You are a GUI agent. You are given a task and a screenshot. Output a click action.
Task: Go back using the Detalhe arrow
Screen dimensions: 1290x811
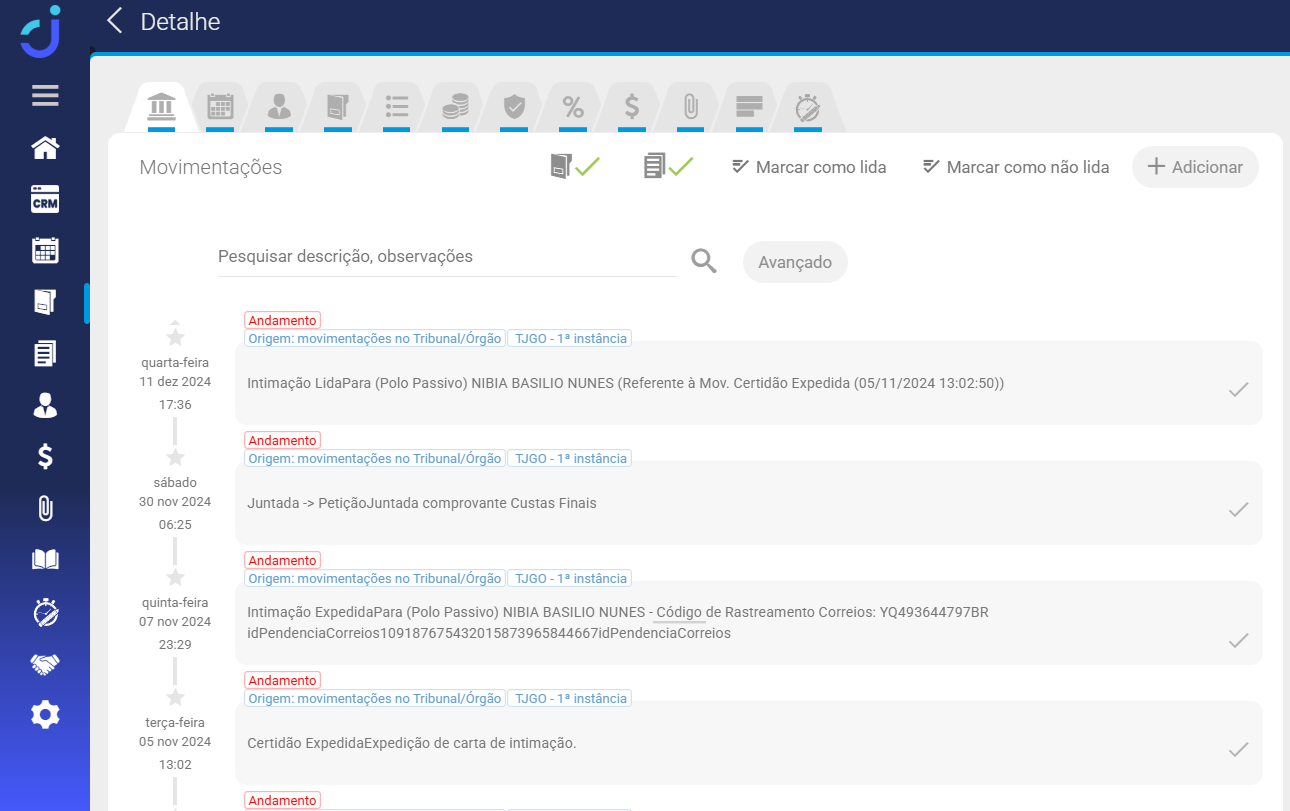[x=115, y=21]
